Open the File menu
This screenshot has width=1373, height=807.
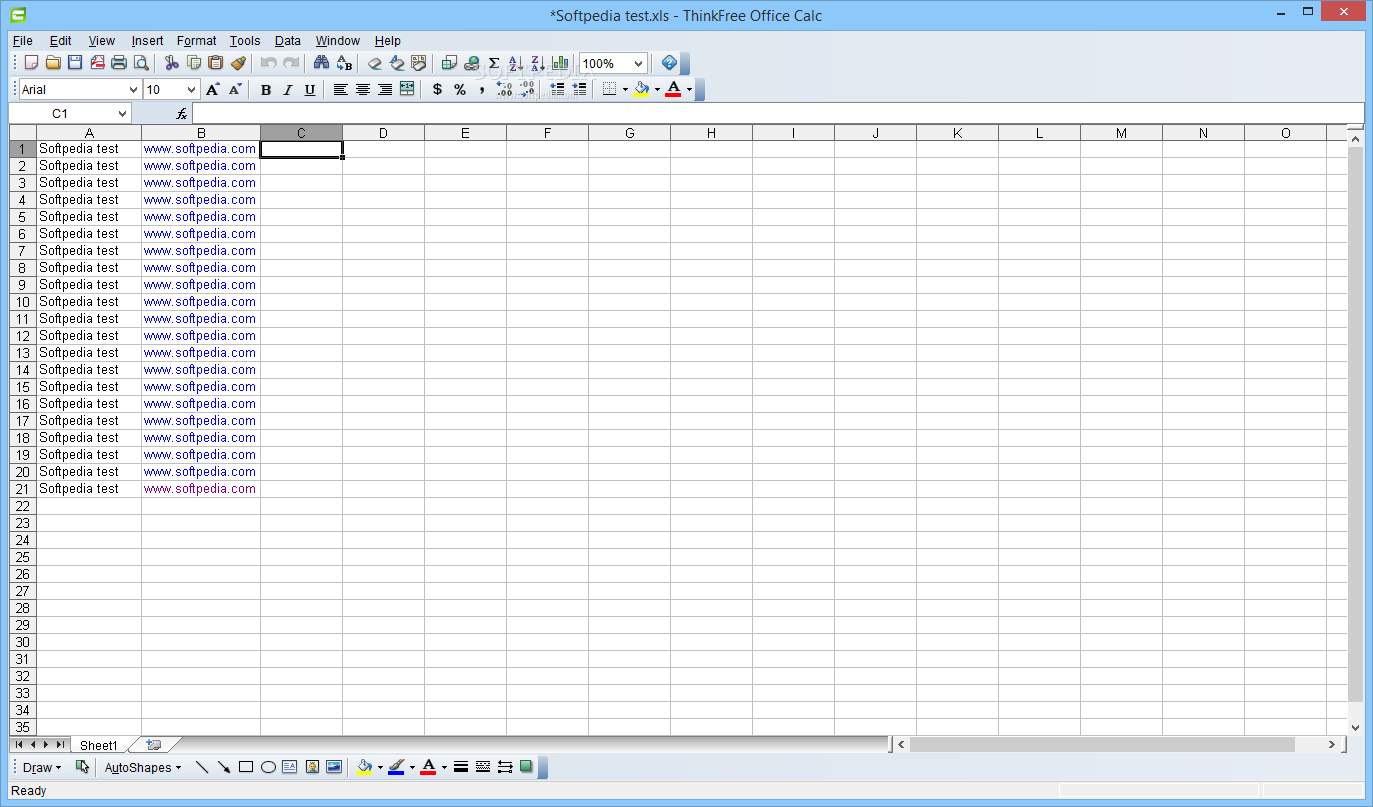tap(22, 41)
